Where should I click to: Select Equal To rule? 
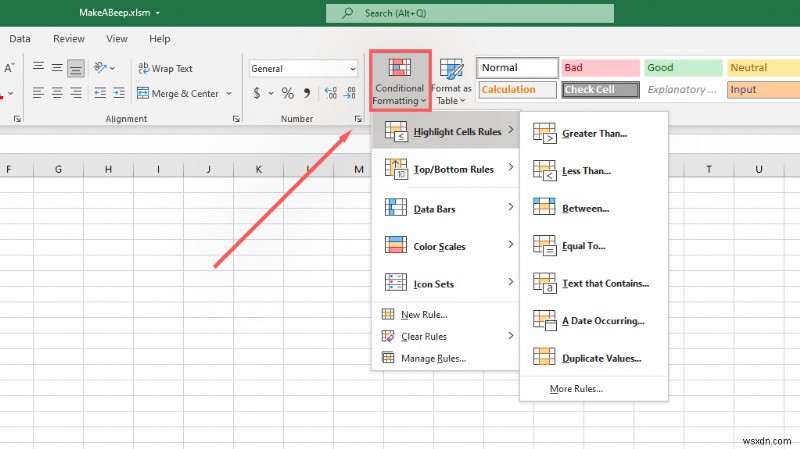[x=594, y=245]
